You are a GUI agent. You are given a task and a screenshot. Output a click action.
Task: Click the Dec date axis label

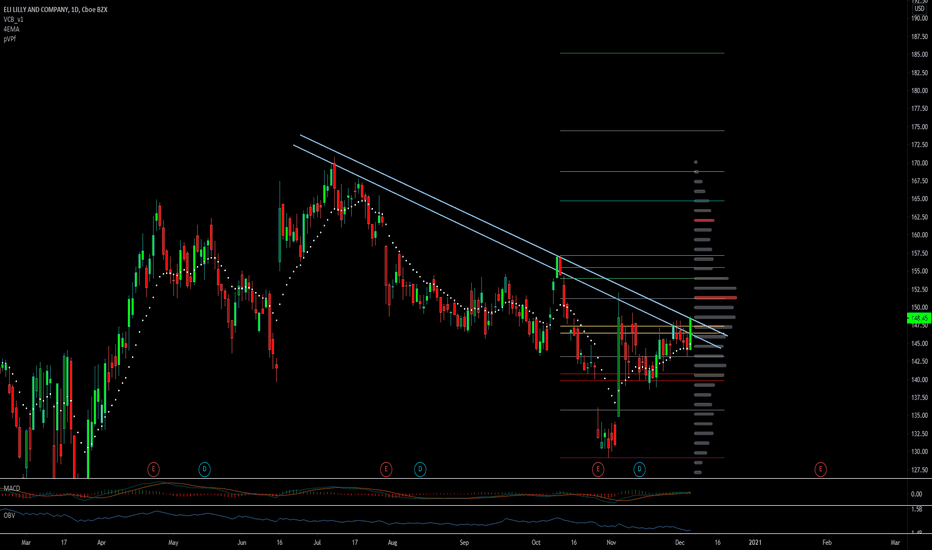pos(680,542)
